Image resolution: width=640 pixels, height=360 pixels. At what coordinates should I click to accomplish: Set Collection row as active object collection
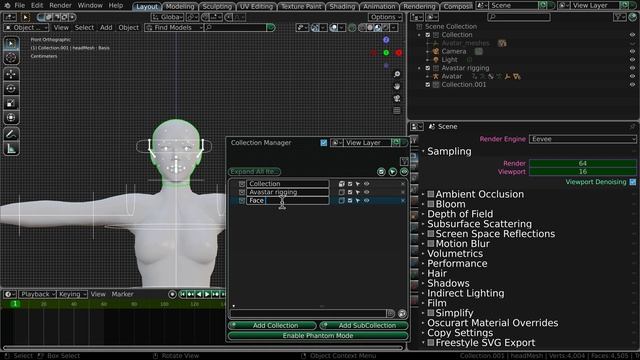pyautogui.click(x=342, y=184)
